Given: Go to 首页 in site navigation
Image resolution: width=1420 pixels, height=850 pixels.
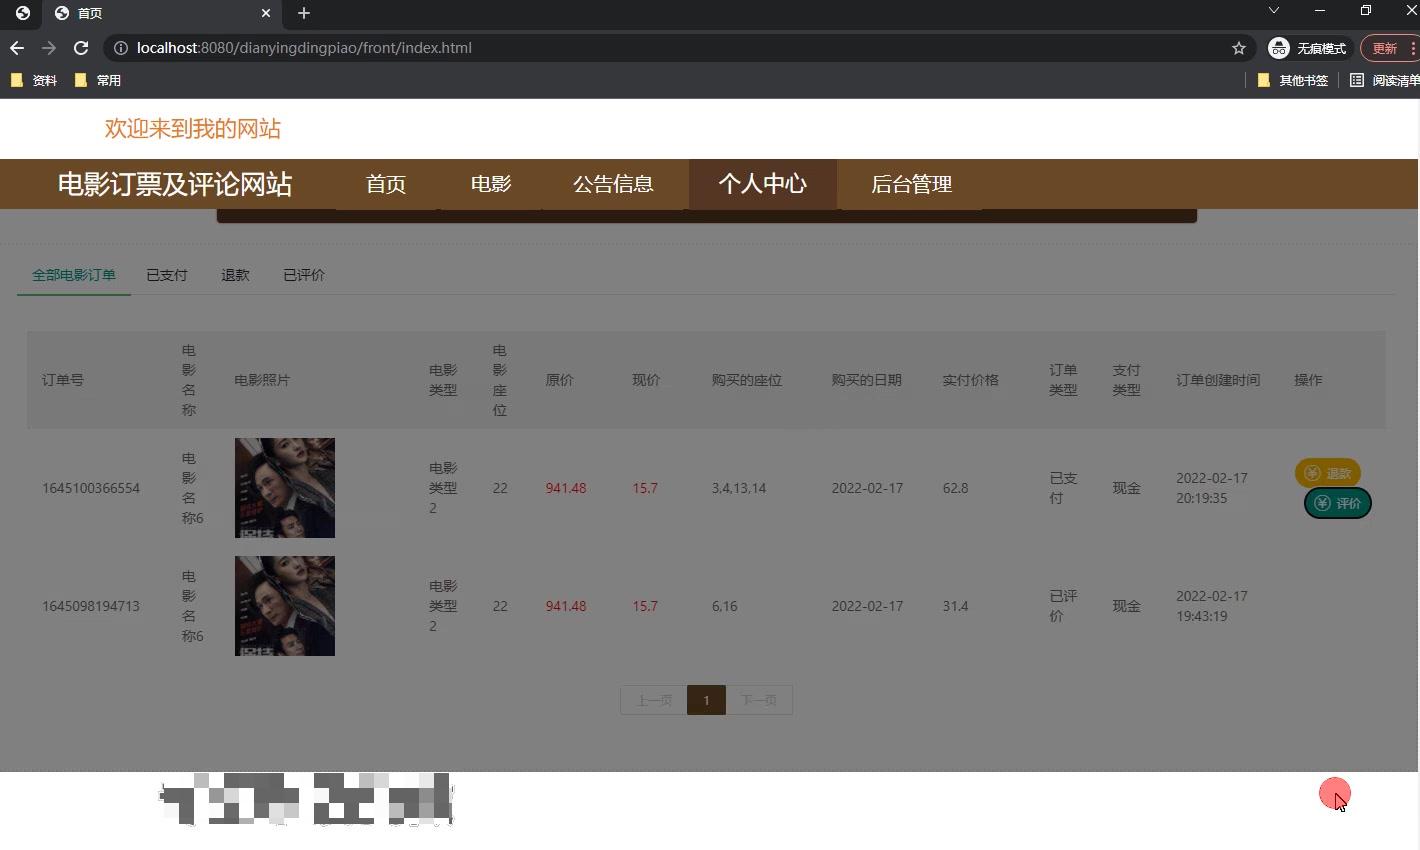Looking at the screenshot, I should click(x=386, y=184).
